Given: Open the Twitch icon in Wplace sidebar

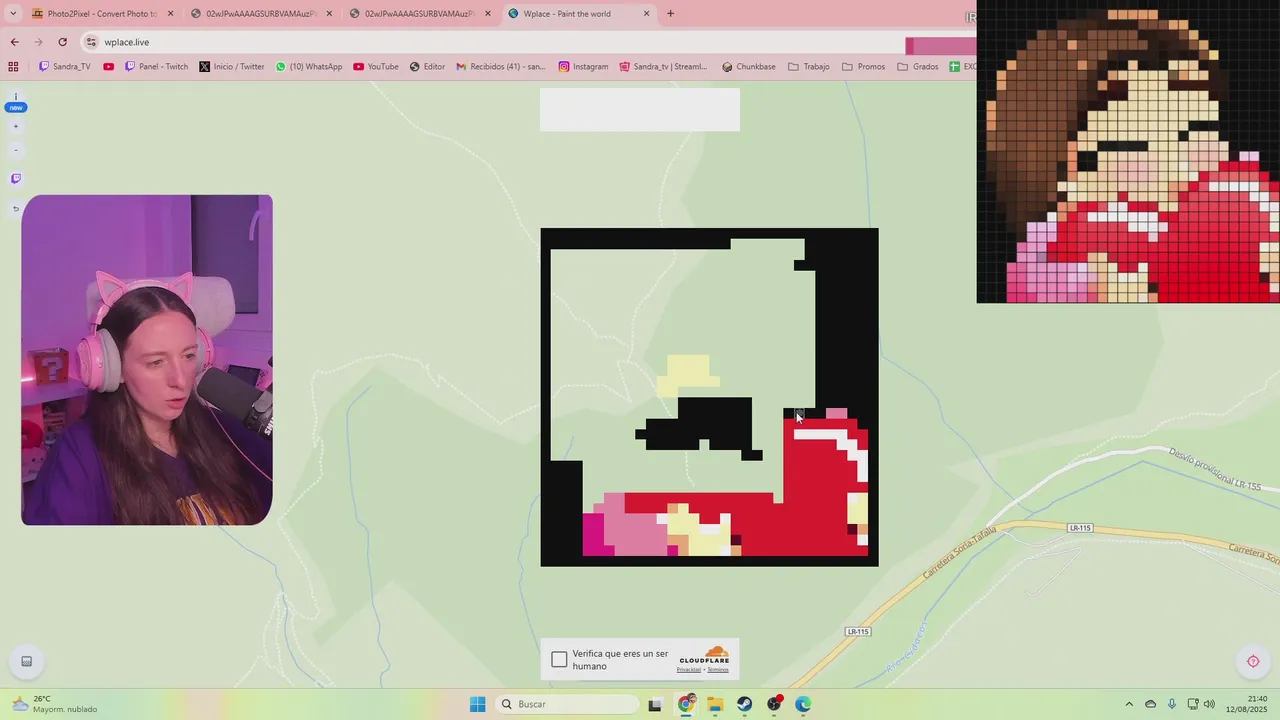Looking at the screenshot, I should point(15,179).
